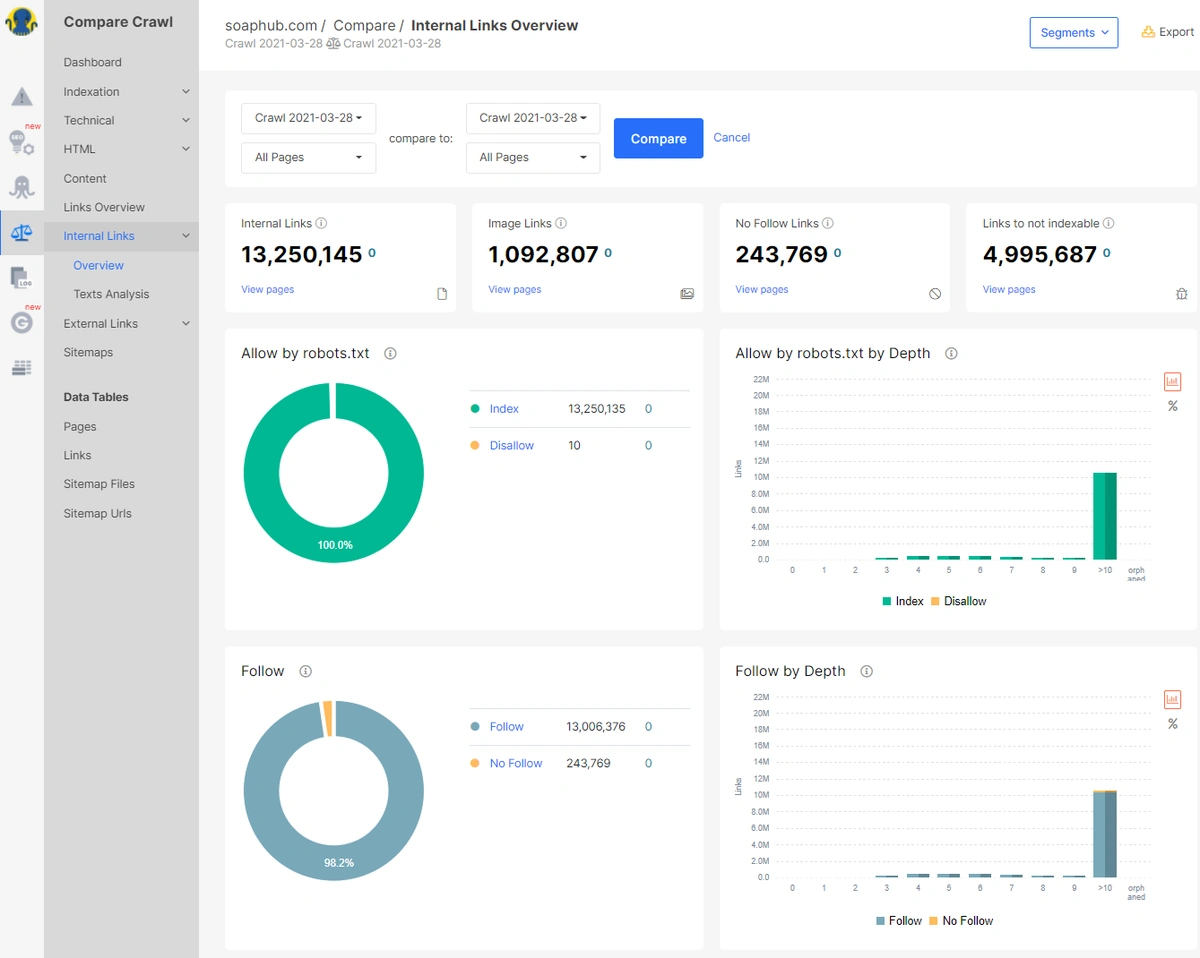Open the Segments dropdown
This screenshot has height=958, width=1200.
(x=1073, y=32)
